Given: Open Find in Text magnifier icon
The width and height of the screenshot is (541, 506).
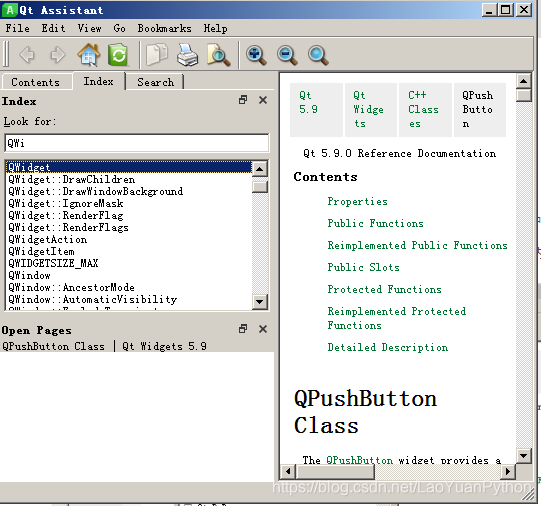Looking at the screenshot, I should point(218,54).
